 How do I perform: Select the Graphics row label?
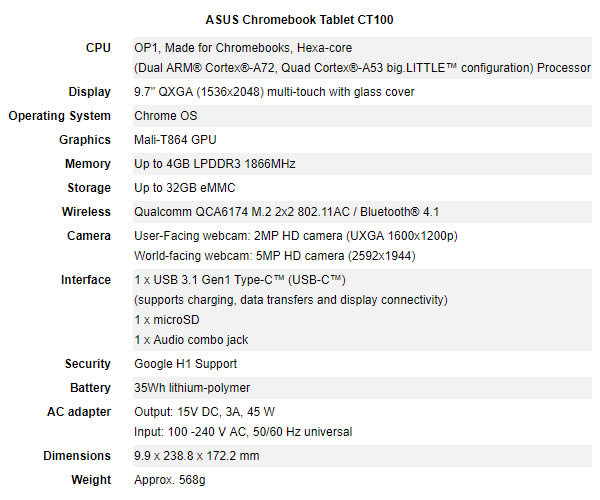[x=85, y=140]
